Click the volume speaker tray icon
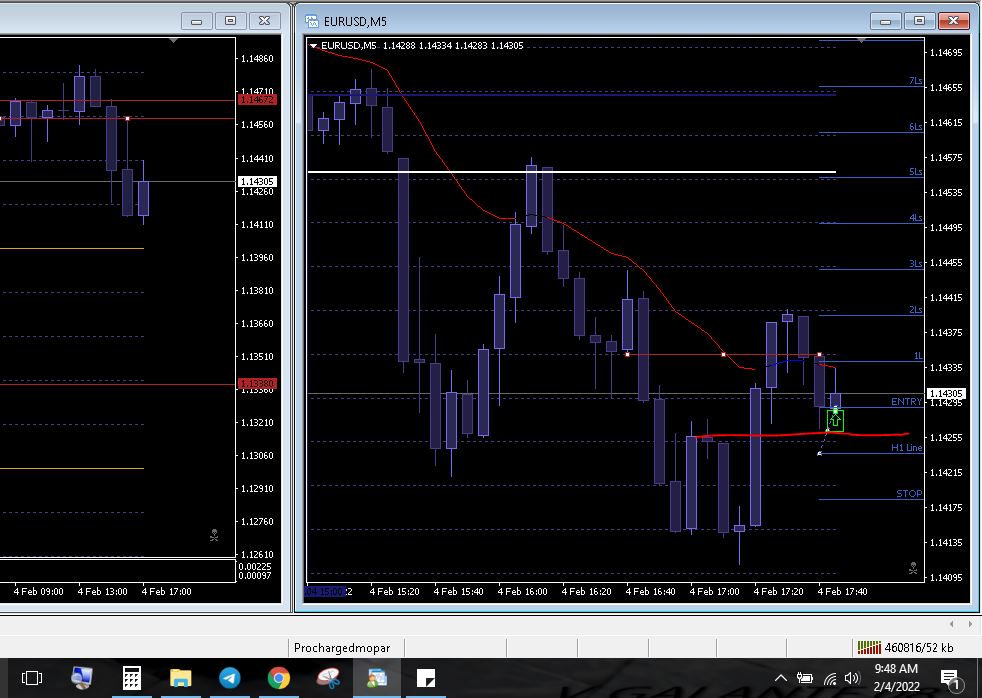 click(852, 679)
